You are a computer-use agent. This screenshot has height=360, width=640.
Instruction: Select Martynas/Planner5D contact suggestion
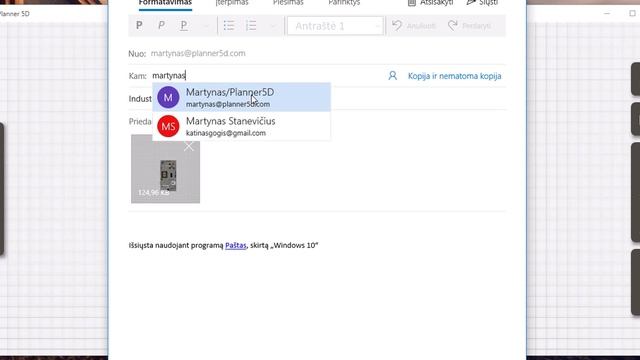[x=242, y=97]
